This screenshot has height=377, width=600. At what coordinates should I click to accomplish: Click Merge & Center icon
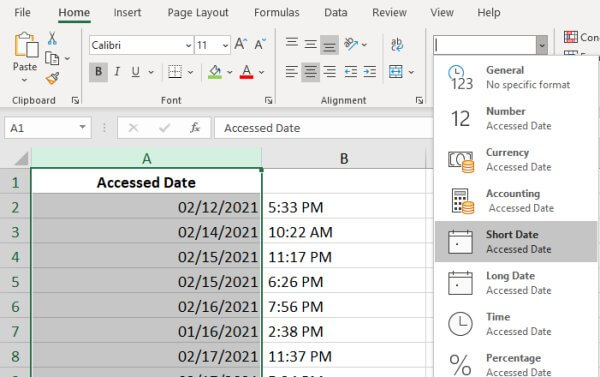[396, 72]
